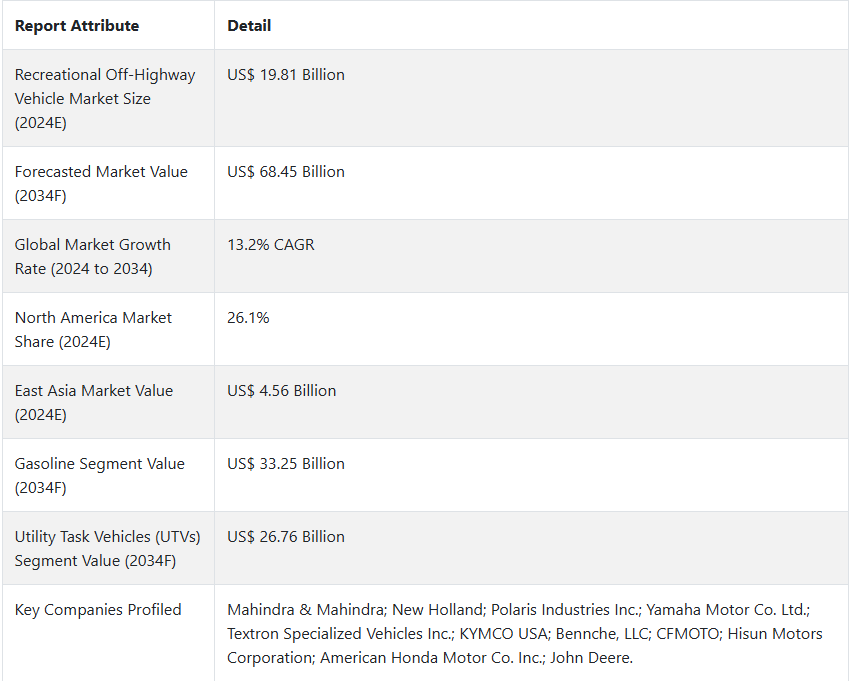Select the North America Market Share cell
This screenshot has width=850, height=681.
click(x=93, y=329)
